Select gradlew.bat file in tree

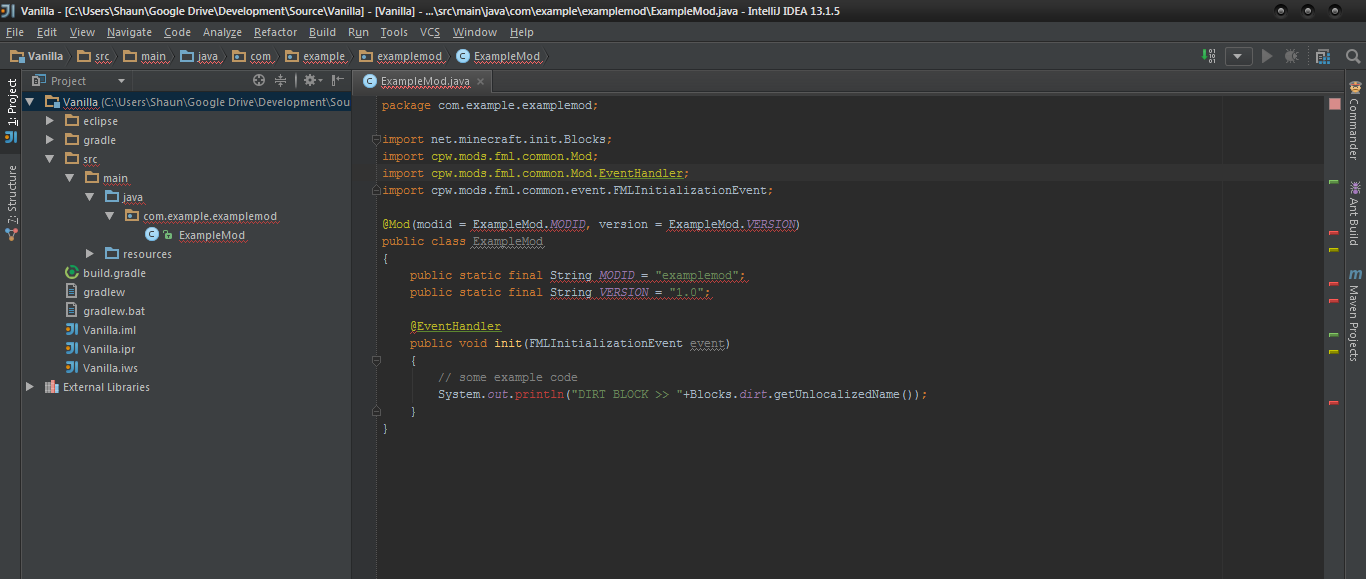[x=114, y=311]
